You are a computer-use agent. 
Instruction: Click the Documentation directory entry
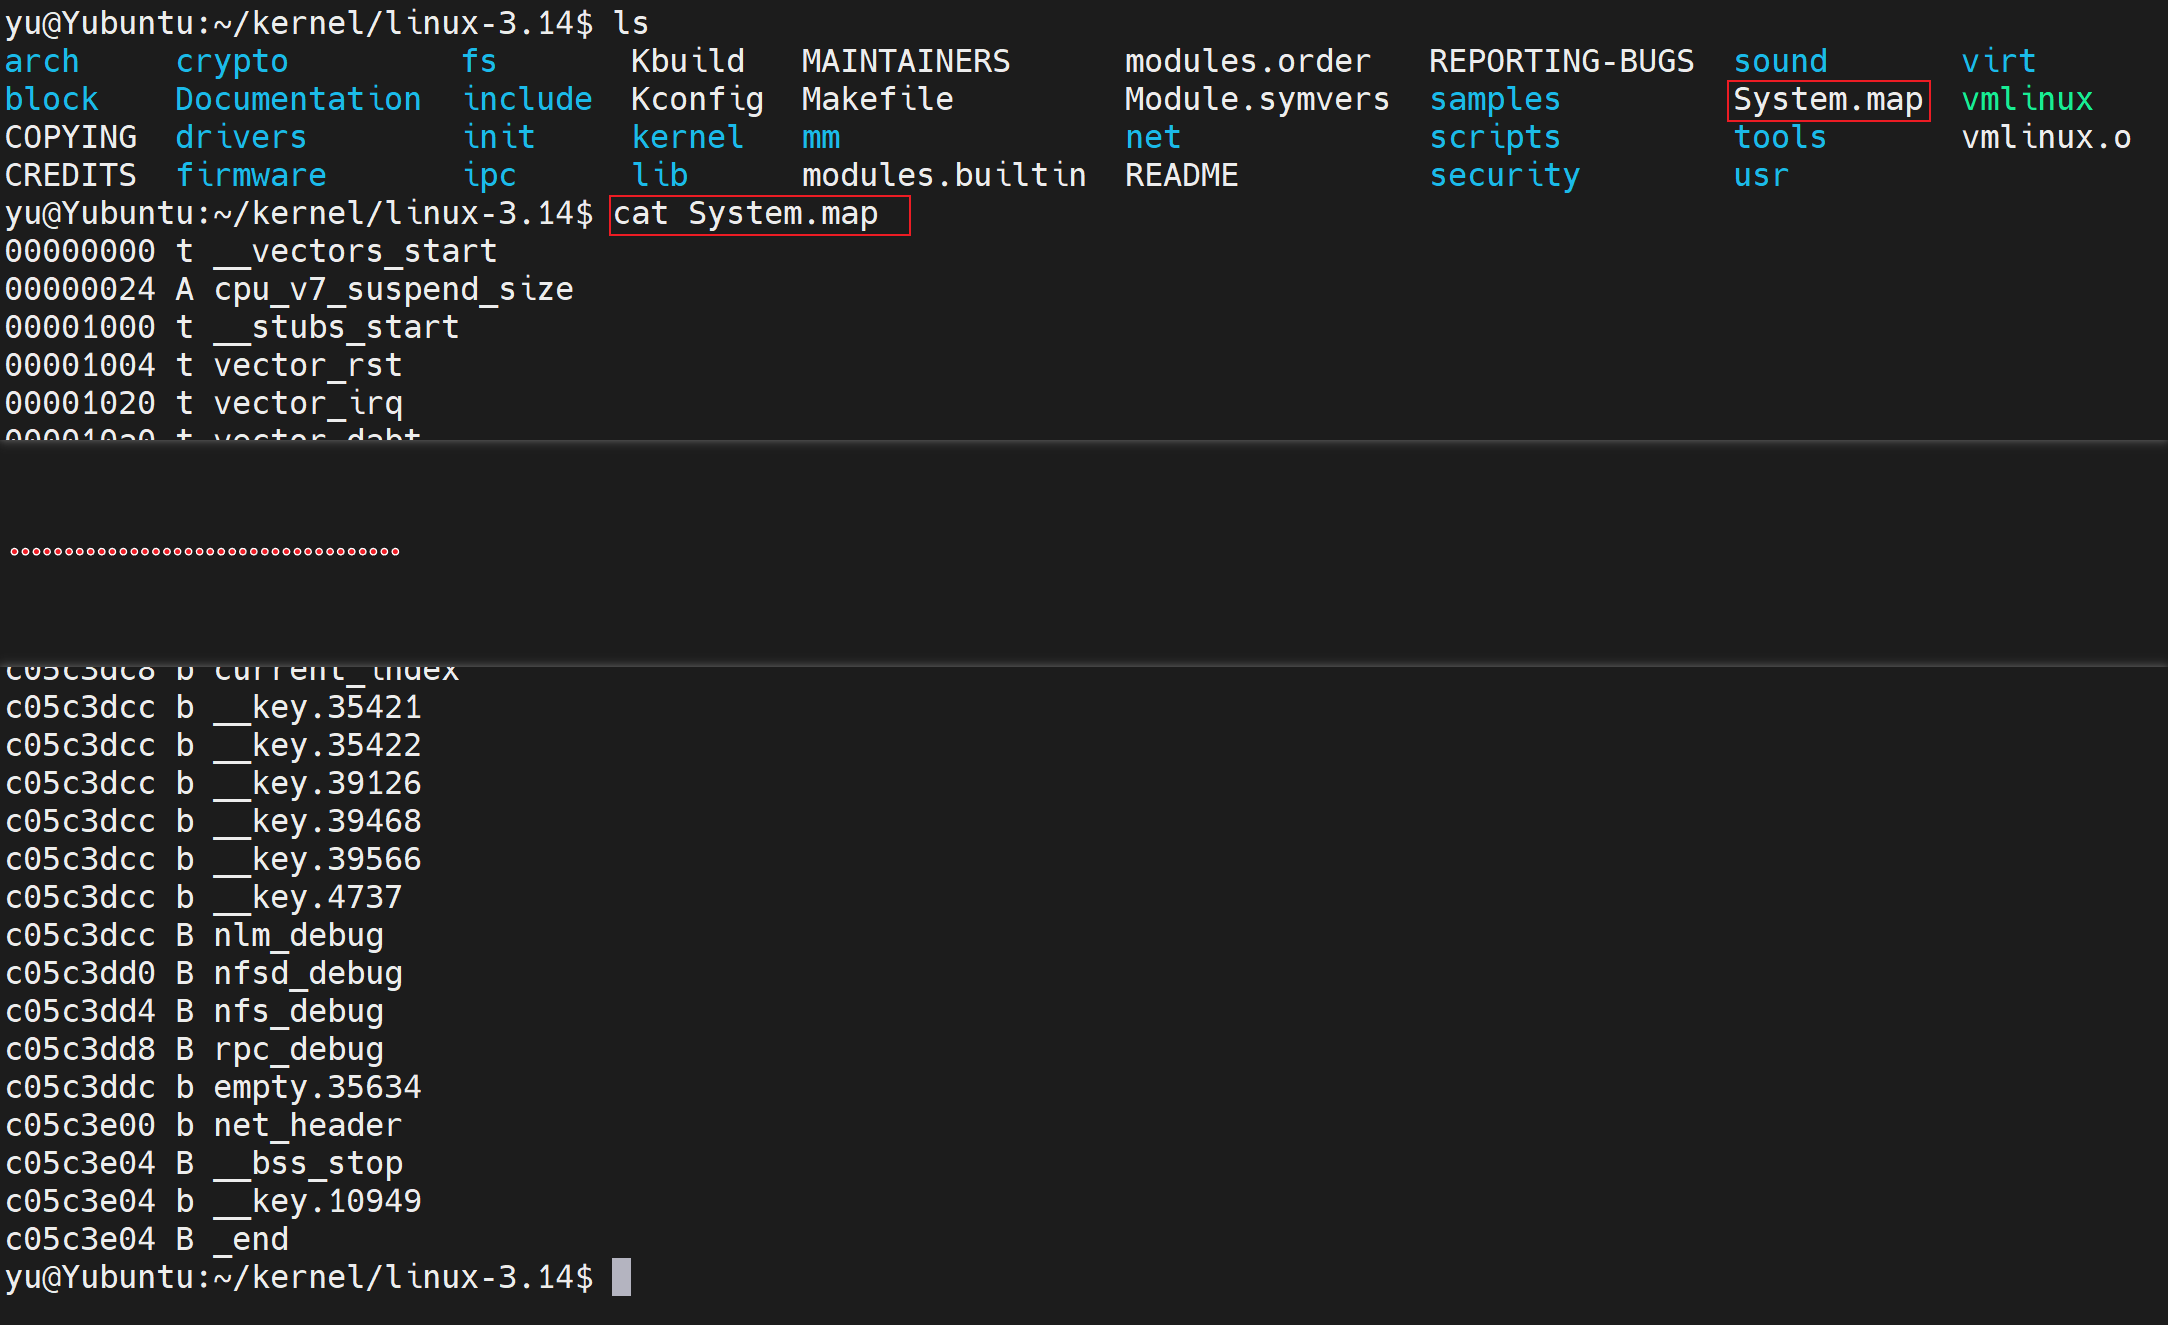298,100
